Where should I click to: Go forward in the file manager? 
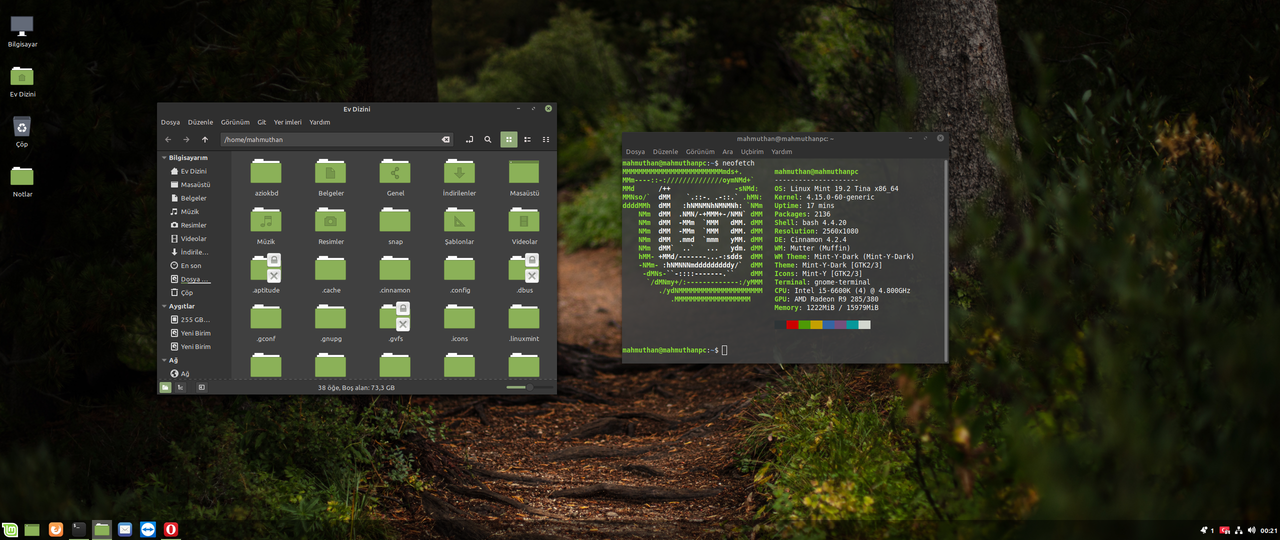186,140
